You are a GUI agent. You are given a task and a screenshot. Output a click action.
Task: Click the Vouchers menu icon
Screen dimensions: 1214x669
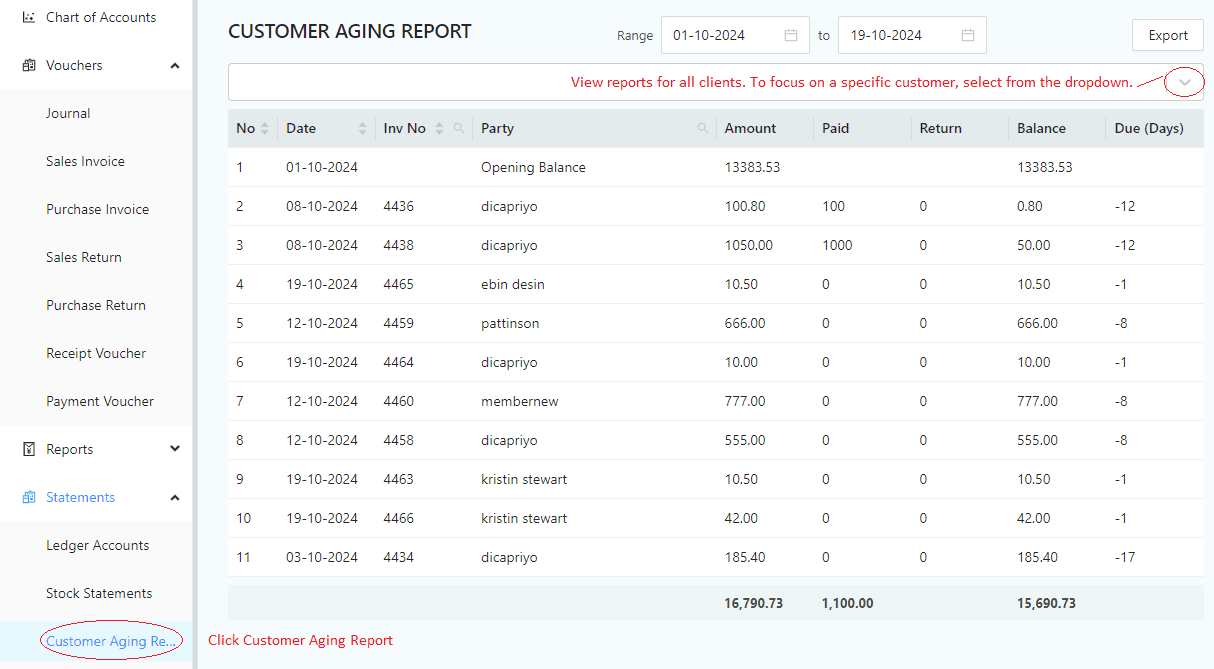coord(29,65)
